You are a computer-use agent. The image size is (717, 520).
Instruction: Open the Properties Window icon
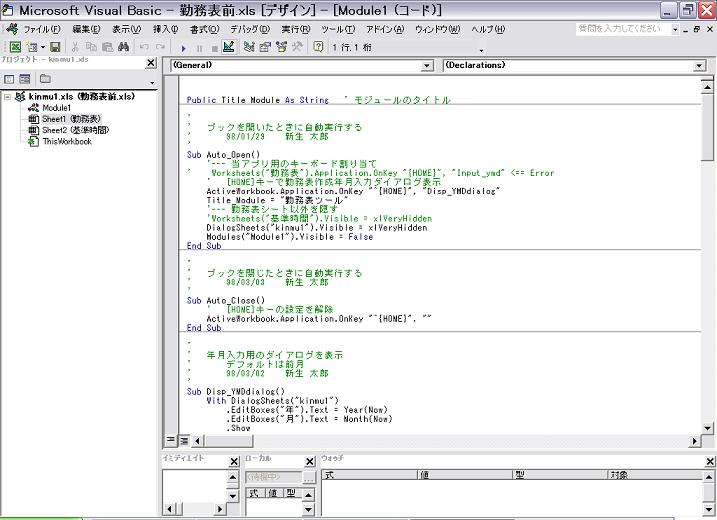pyautogui.click(x=265, y=47)
